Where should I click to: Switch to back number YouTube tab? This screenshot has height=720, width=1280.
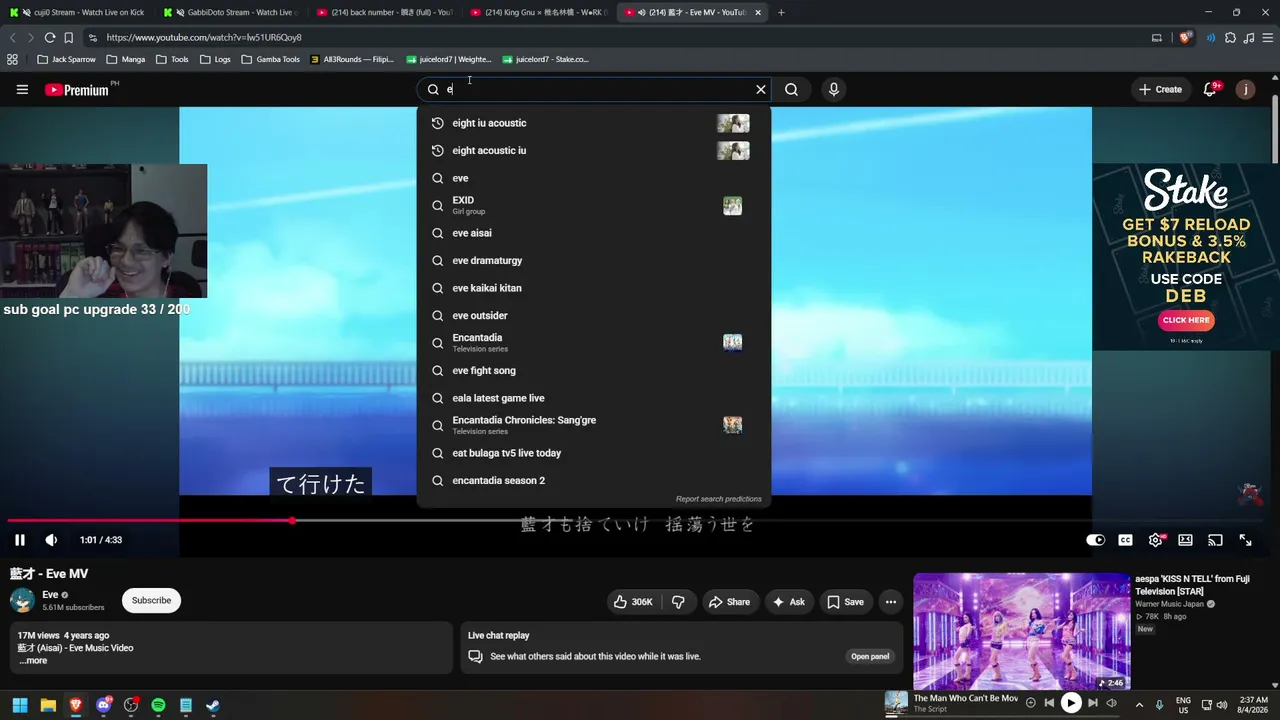[x=384, y=12]
